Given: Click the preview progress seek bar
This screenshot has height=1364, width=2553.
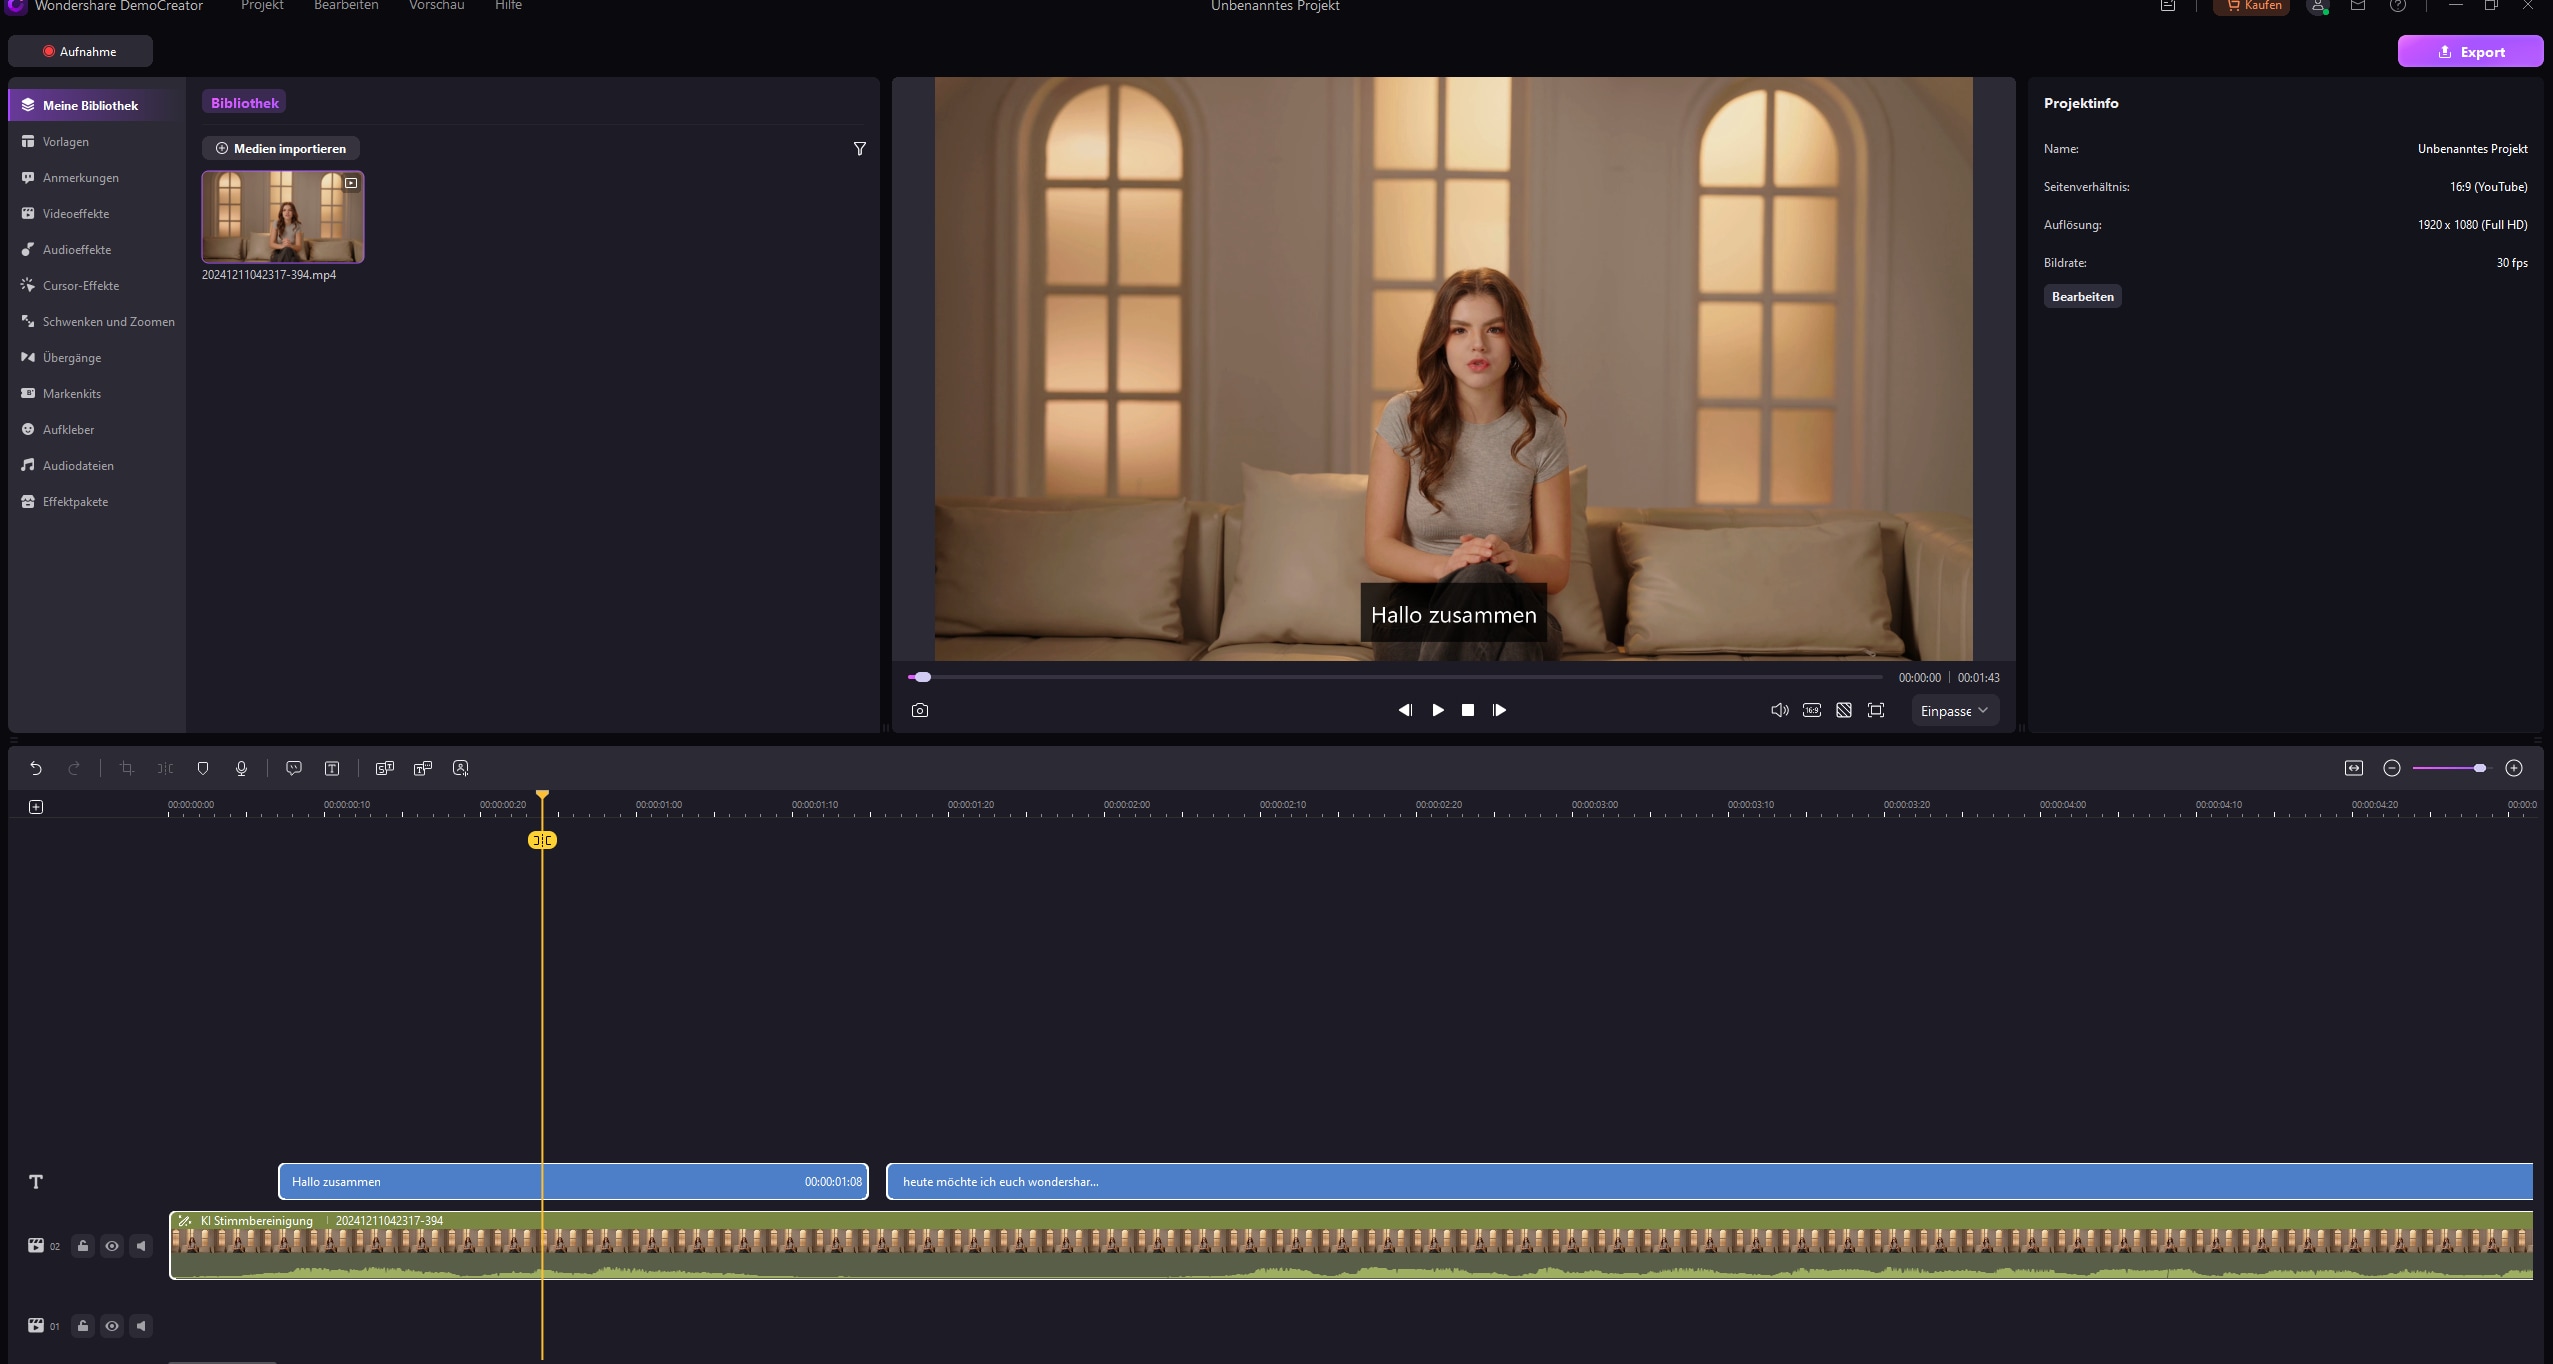Looking at the screenshot, I should 1395,677.
